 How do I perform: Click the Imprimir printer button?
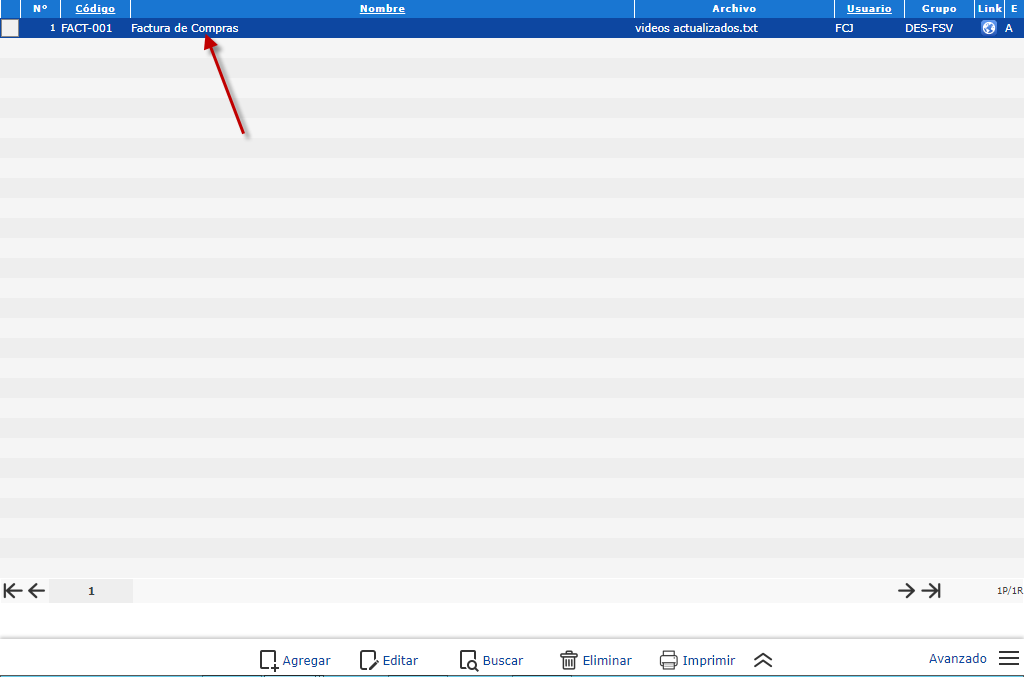click(x=697, y=660)
